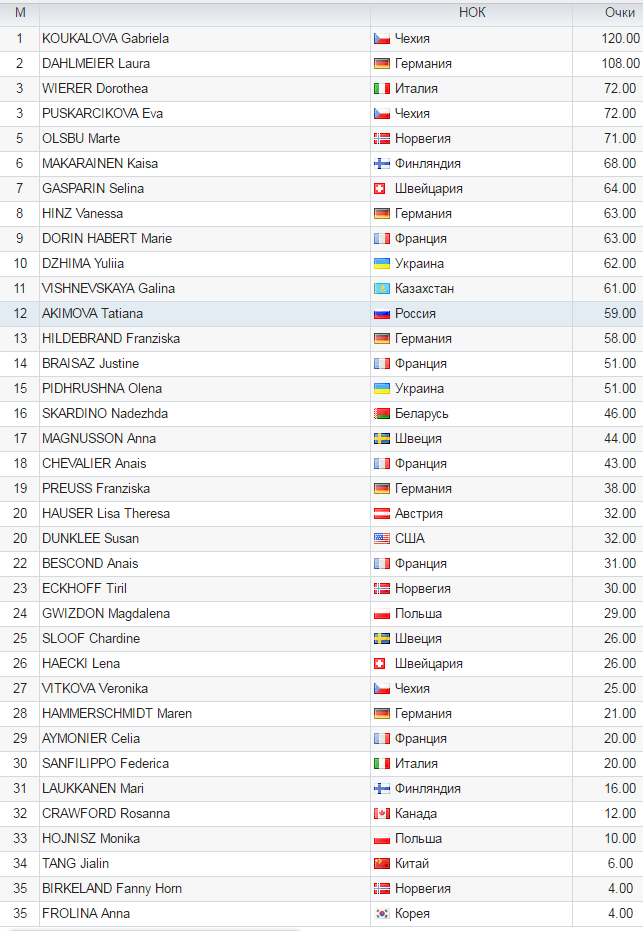Image resolution: width=643 pixels, height=931 pixels.
Task: Click the Finnish flag in MAKARAINEN Kaisa row
Action: coord(382,163)
